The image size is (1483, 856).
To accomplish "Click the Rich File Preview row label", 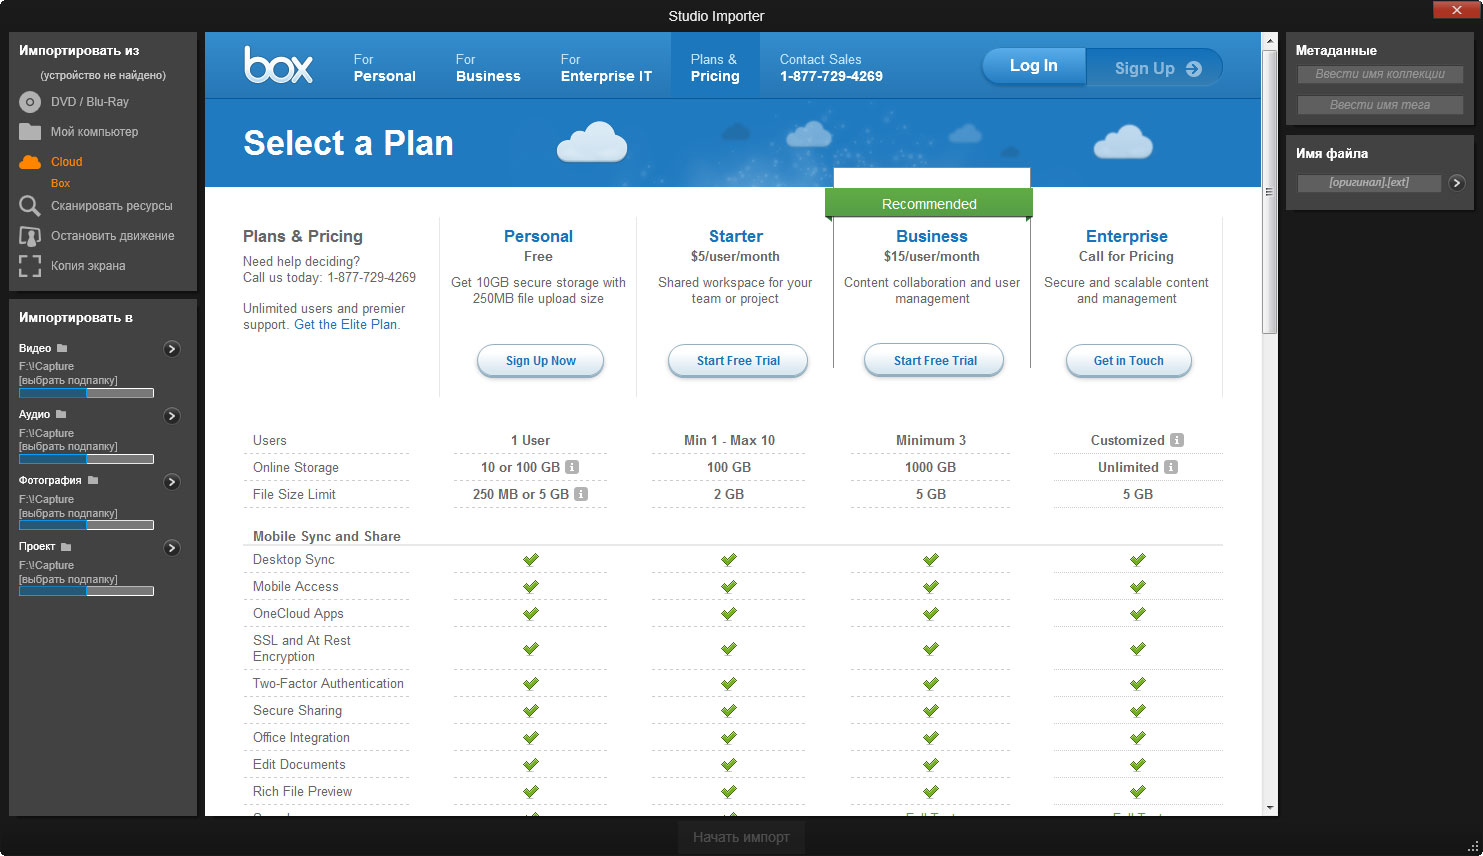I will 302,792.
